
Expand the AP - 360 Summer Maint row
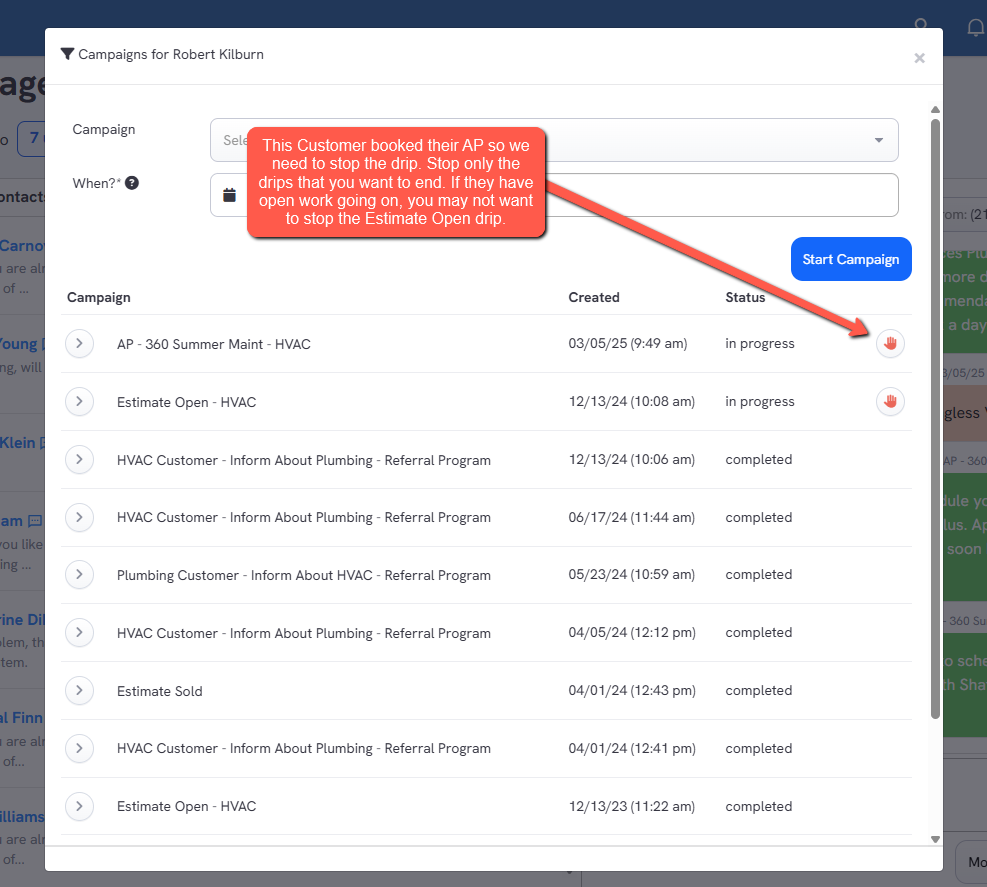click(x=79, y=344)
